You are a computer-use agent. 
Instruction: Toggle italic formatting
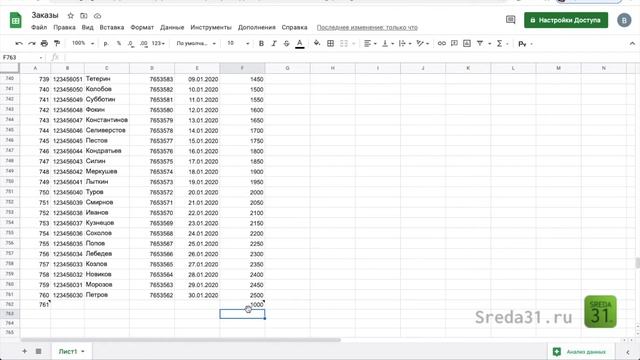274,43
